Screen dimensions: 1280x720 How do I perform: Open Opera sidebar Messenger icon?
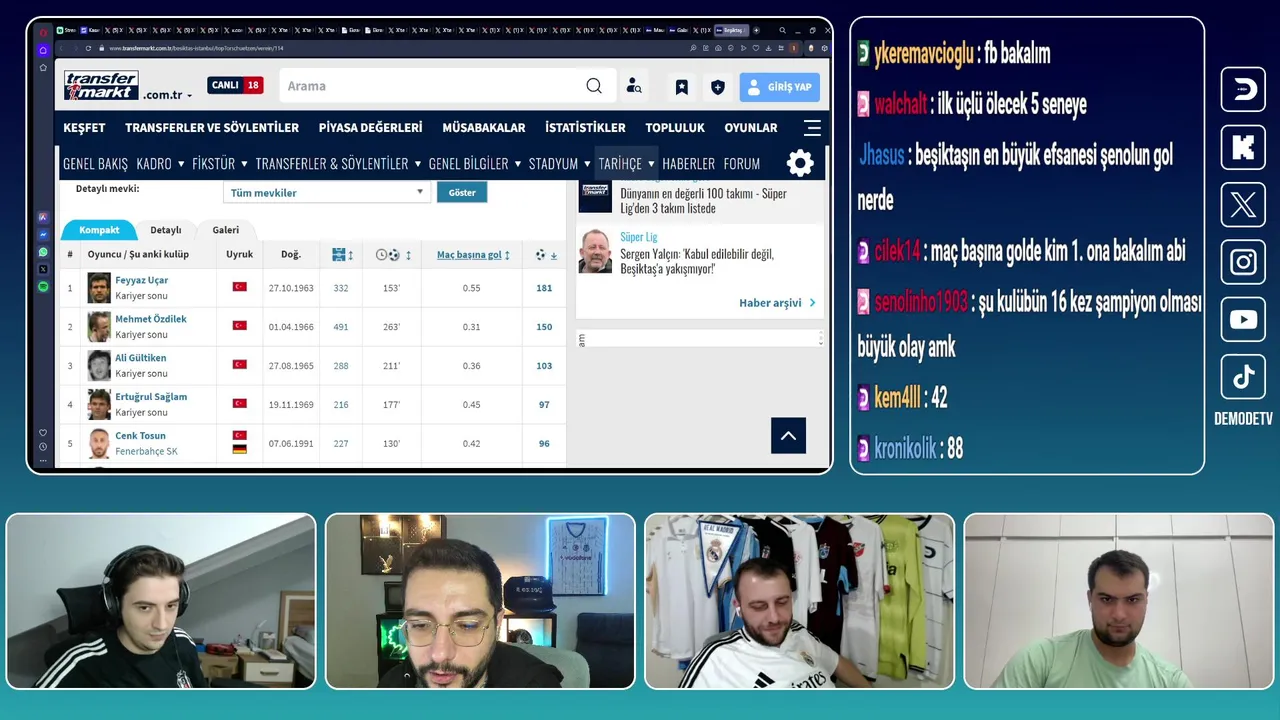(43, 234)
